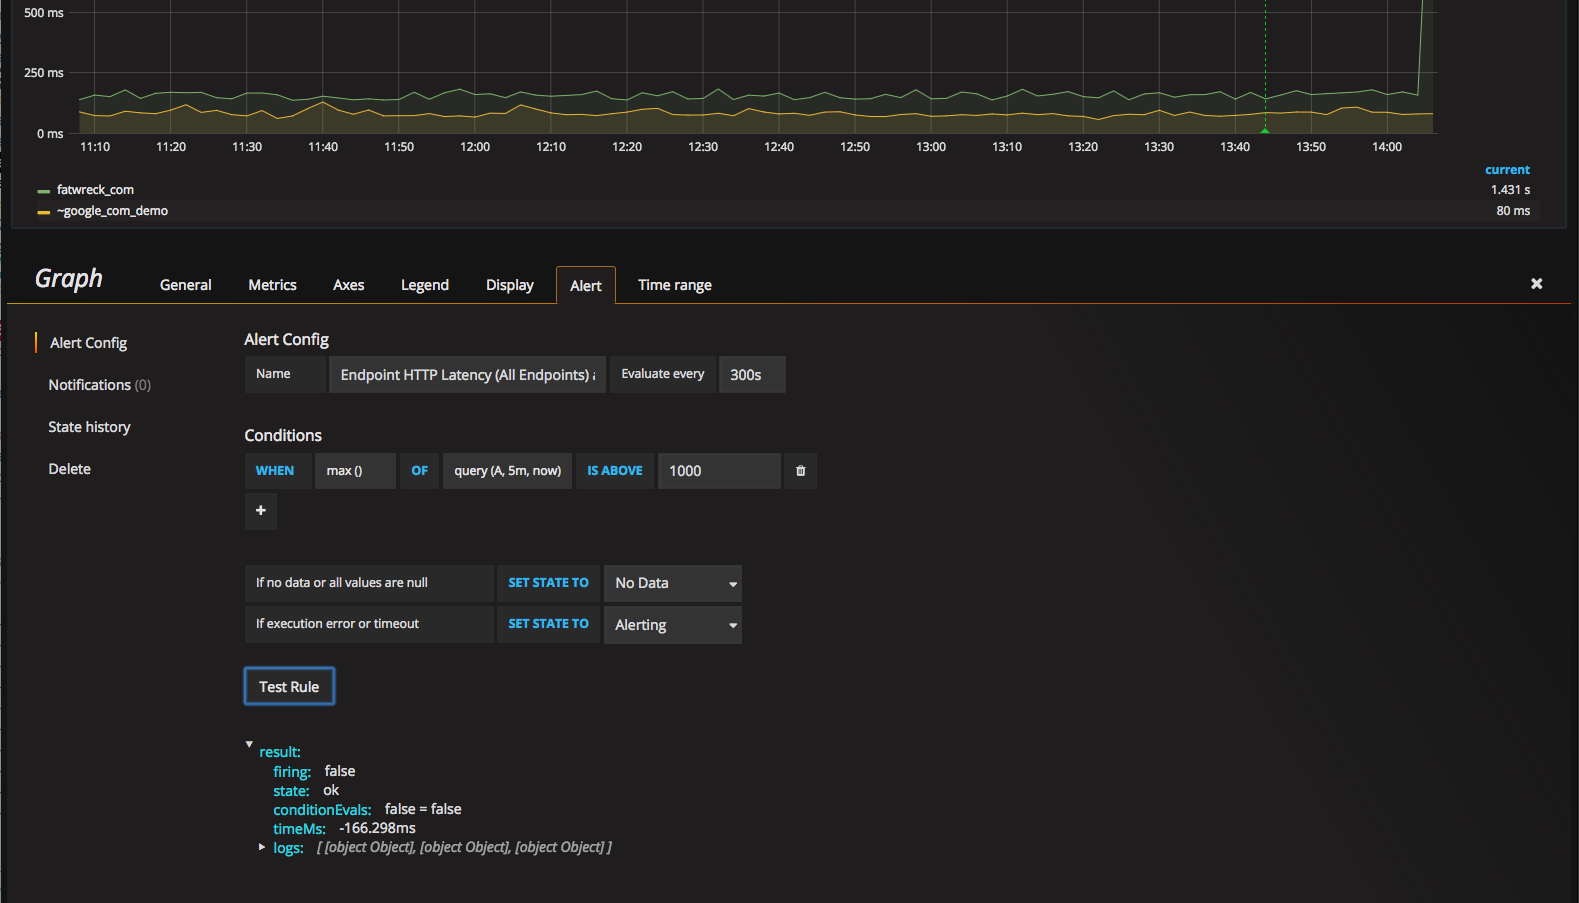Select Delete in alert sidebar

[x=69, y=469]
